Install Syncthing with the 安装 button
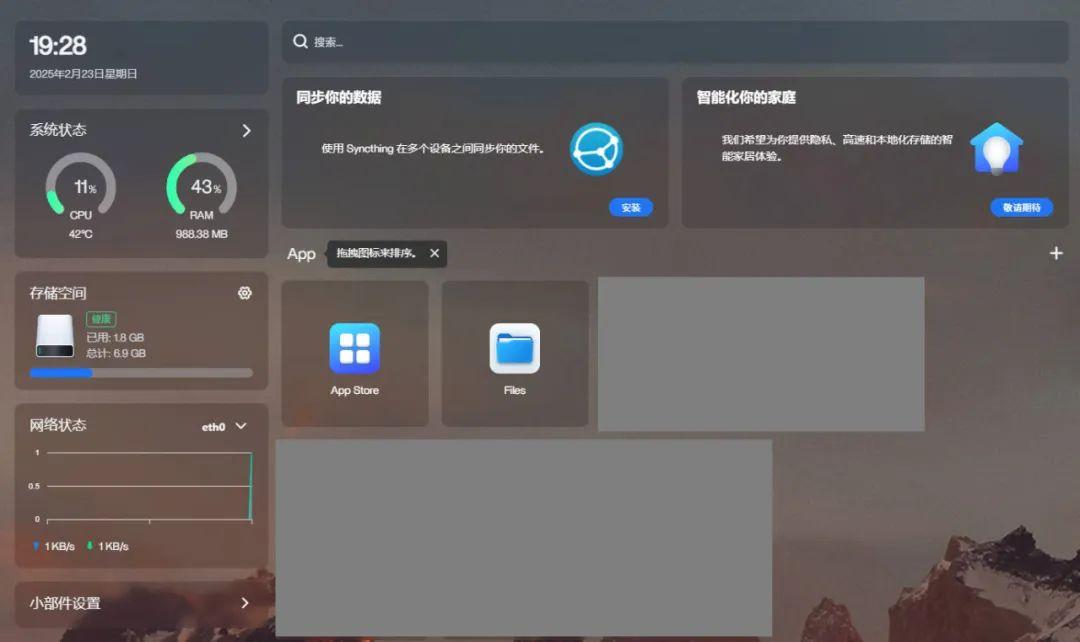1080x642 pixels. tap(631, 208)
